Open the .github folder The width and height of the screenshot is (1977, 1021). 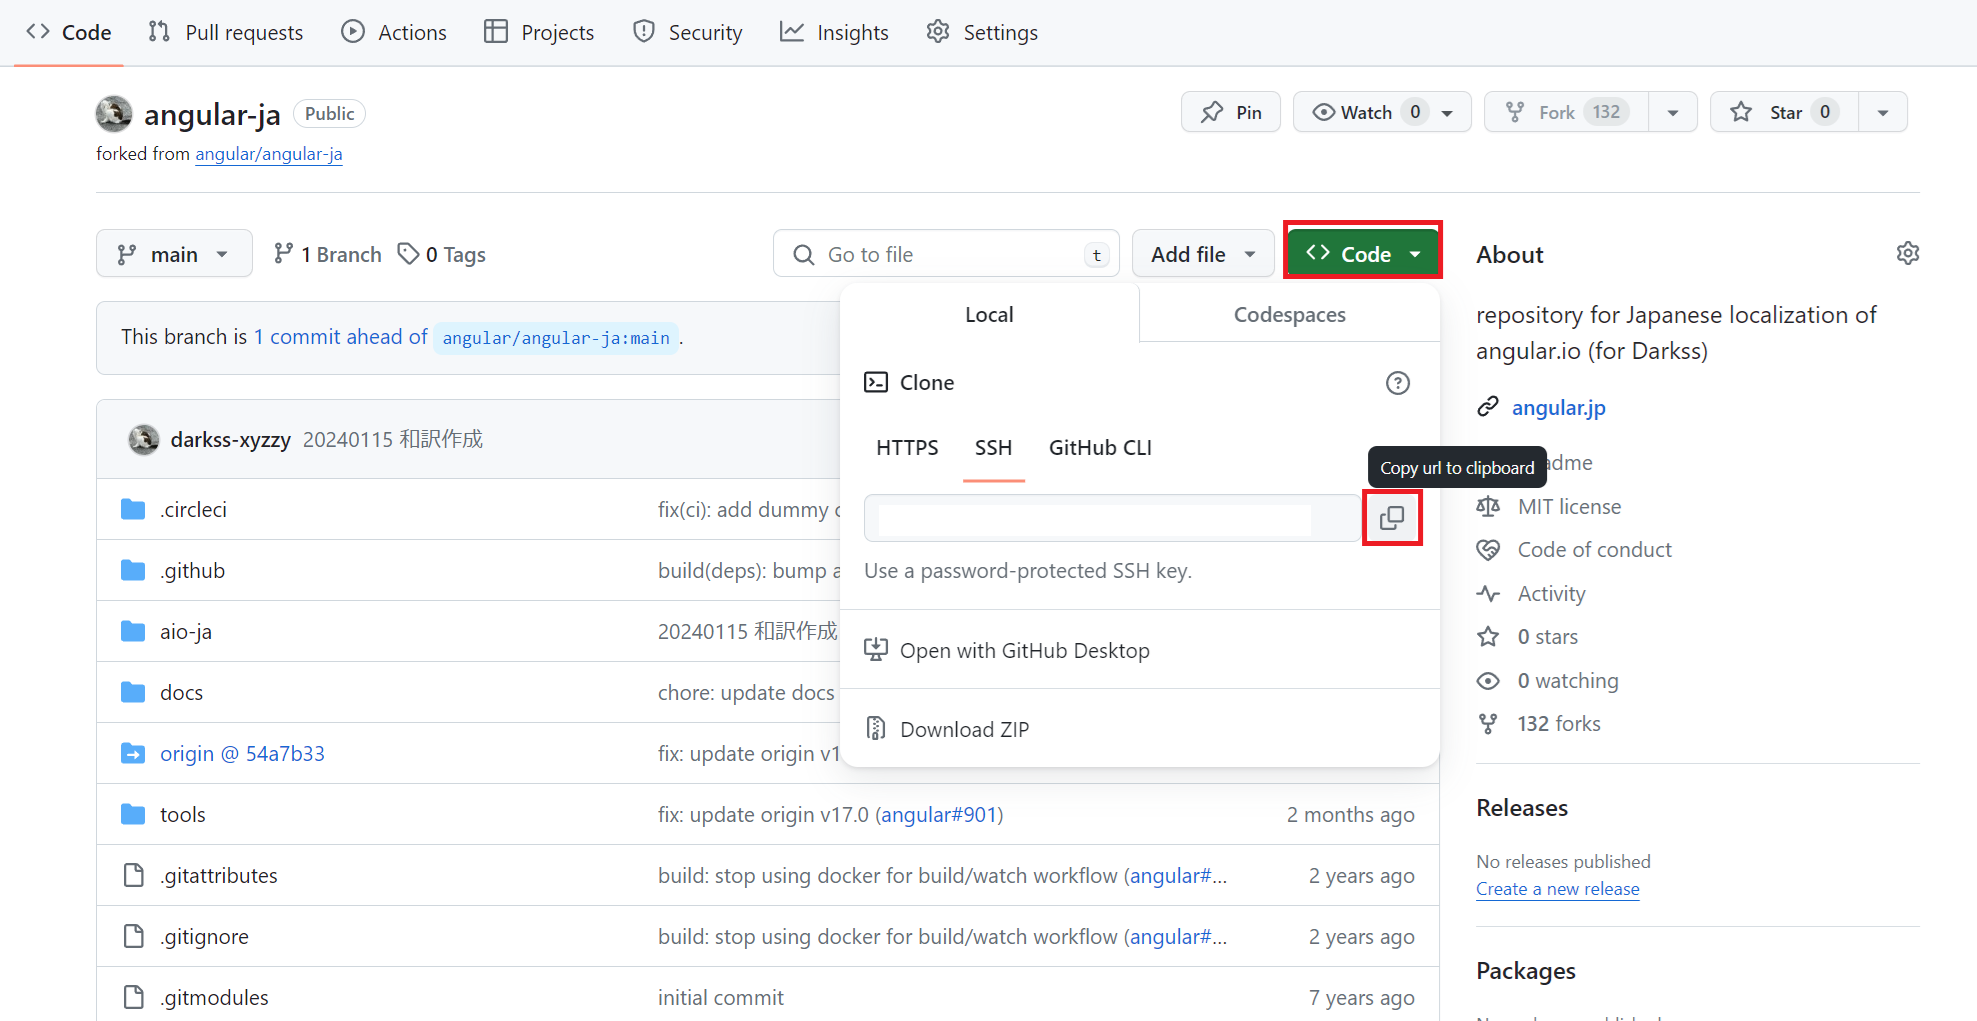pos(192,571)
